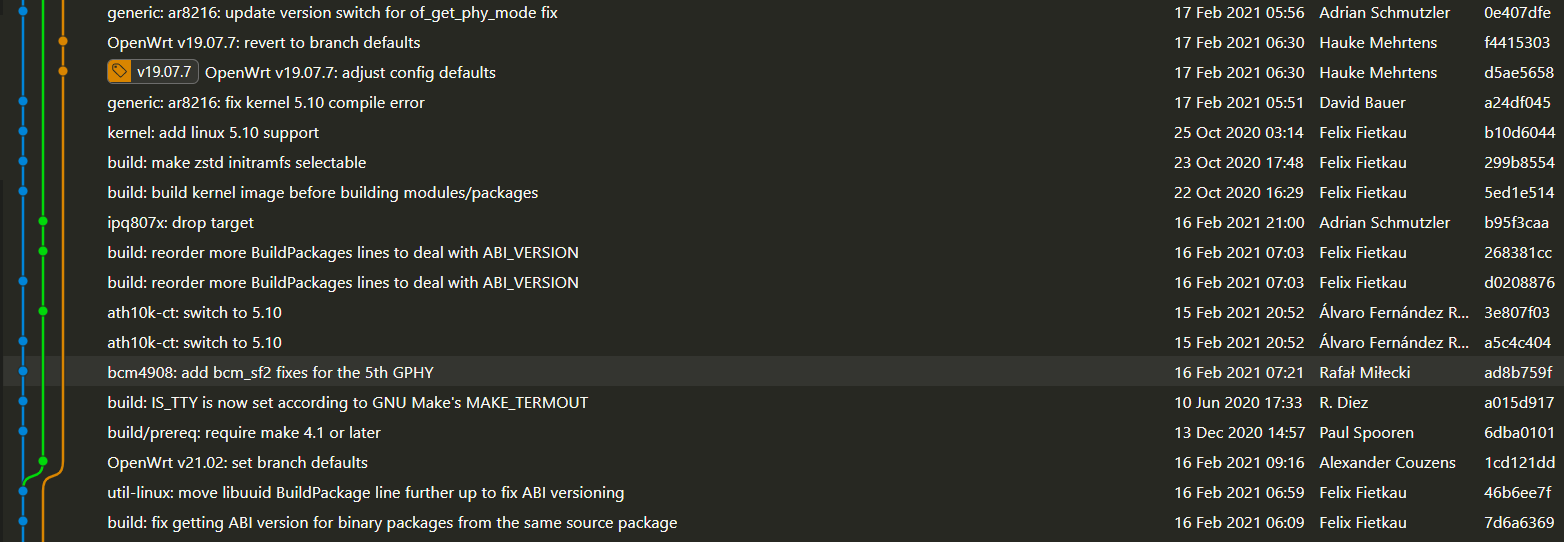The height and width of the screenshot is (542, 1564).
Task: Select commit 'bcm4908: add bcm_sf2 fixes for the 5th GPHY'
Action: 270,372
